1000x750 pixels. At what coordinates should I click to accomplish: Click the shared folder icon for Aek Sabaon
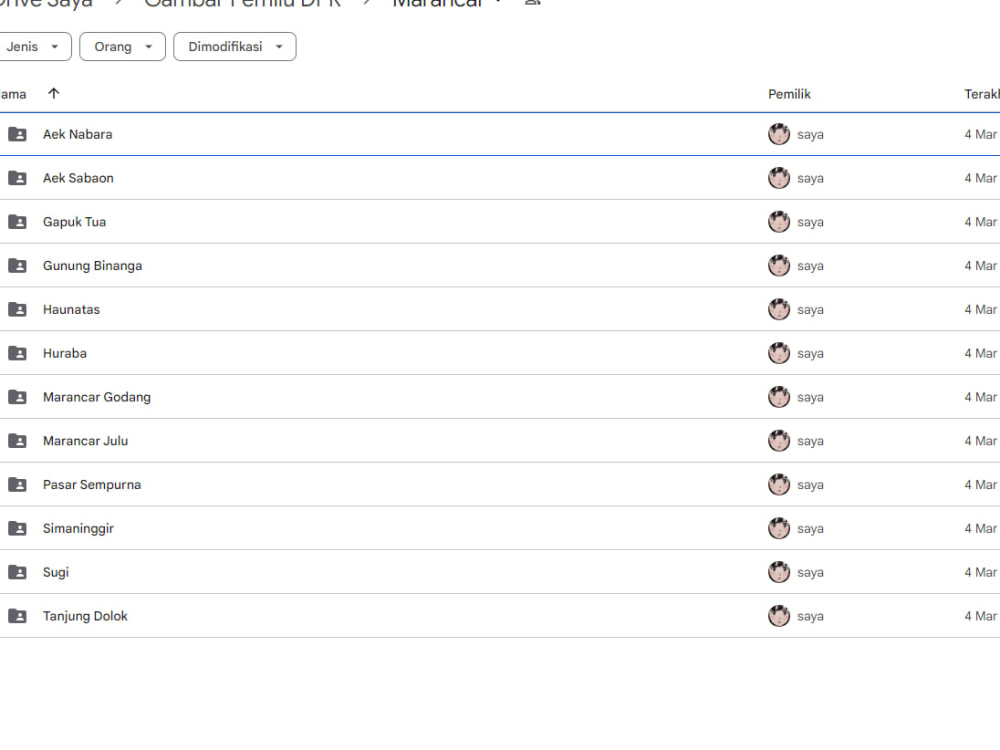click(x=17, y=179)
